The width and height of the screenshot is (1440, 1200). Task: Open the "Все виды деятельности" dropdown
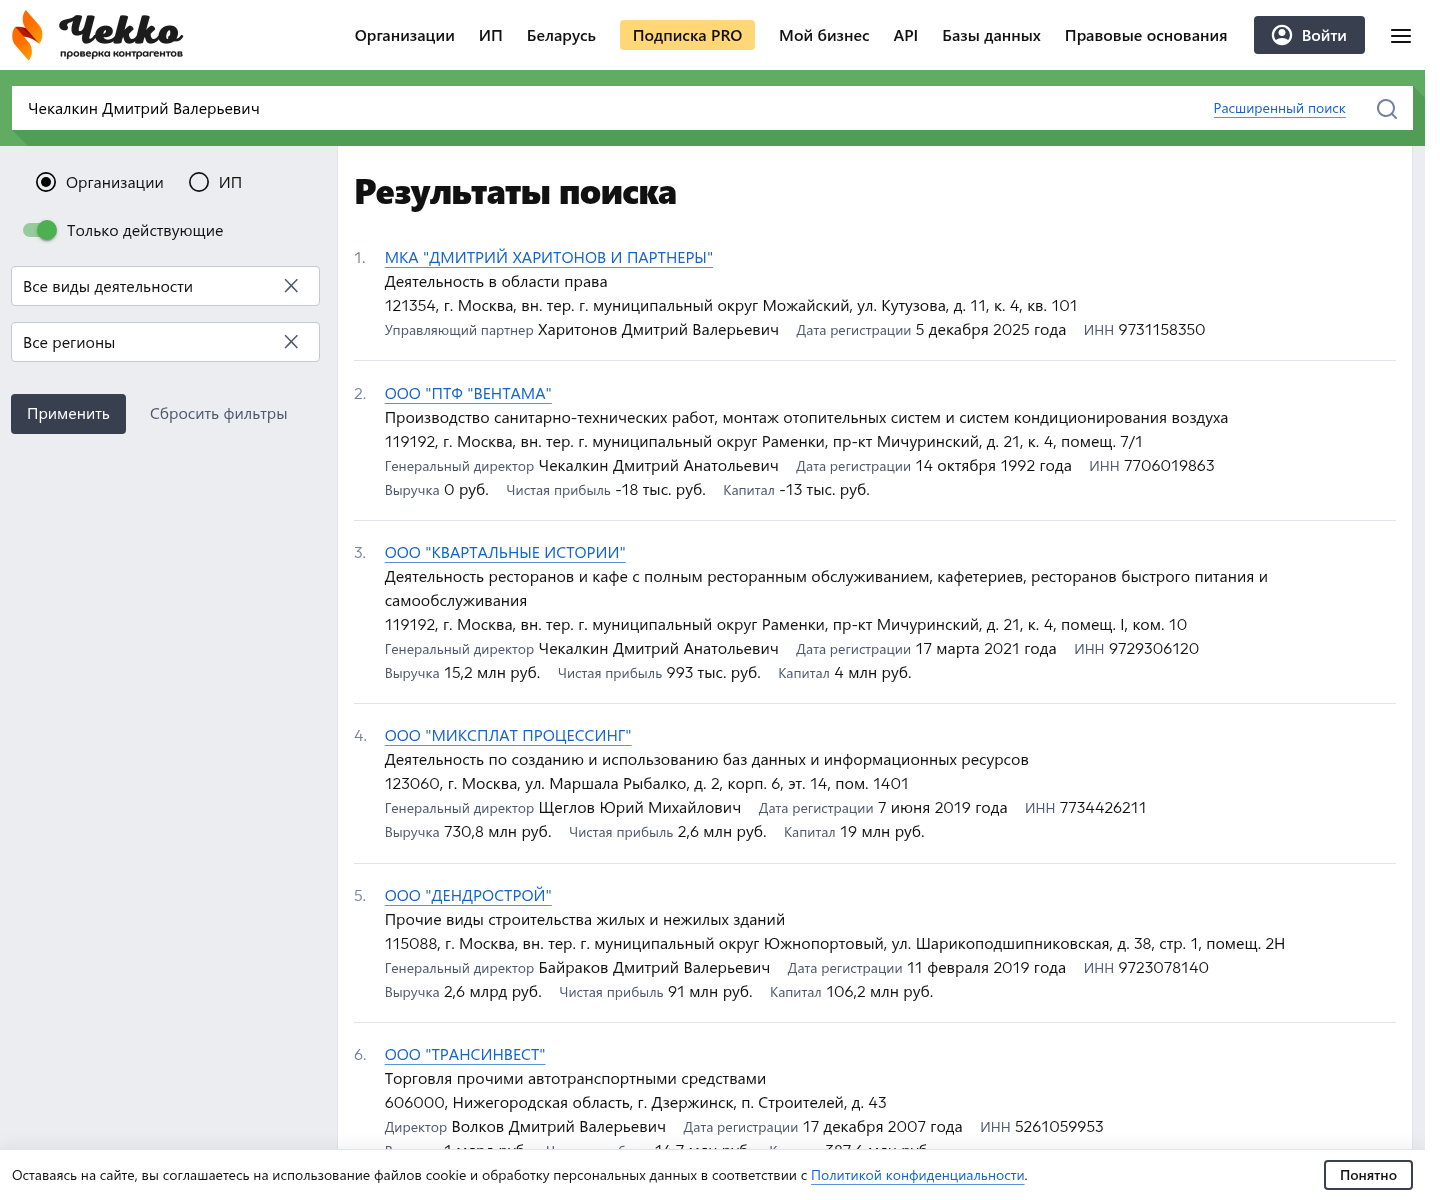point(165,286)
